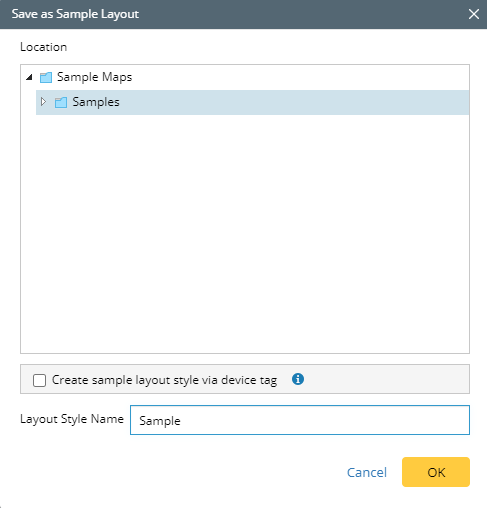Click empty area of the Location tree list

pos(245,233)
